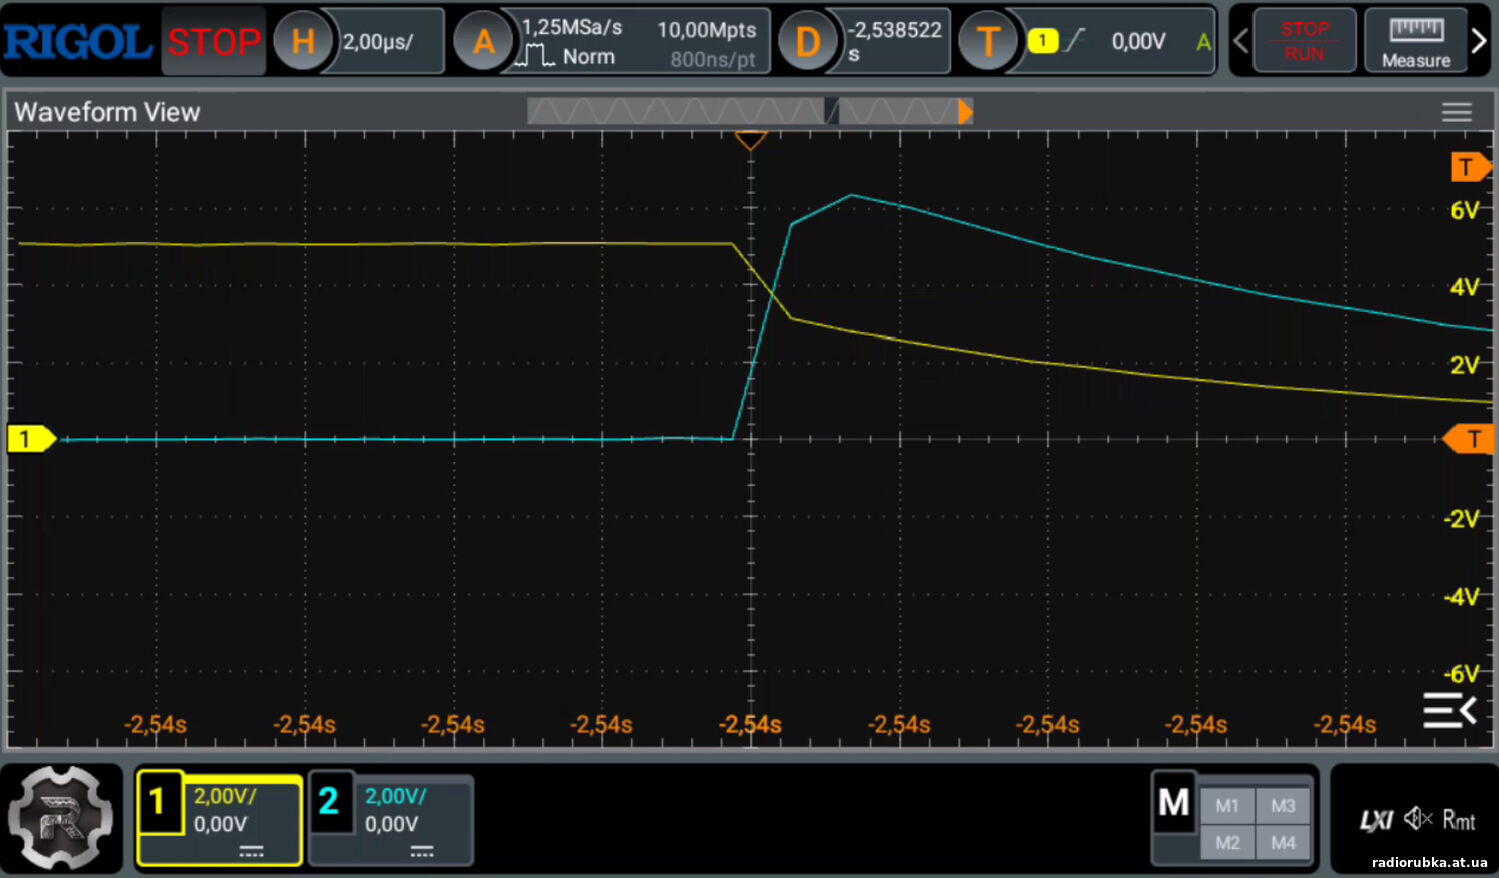1499x878 pixels.
Task: Open the Horizontal (H) timebase settings
Action: (x=302, y=42)
